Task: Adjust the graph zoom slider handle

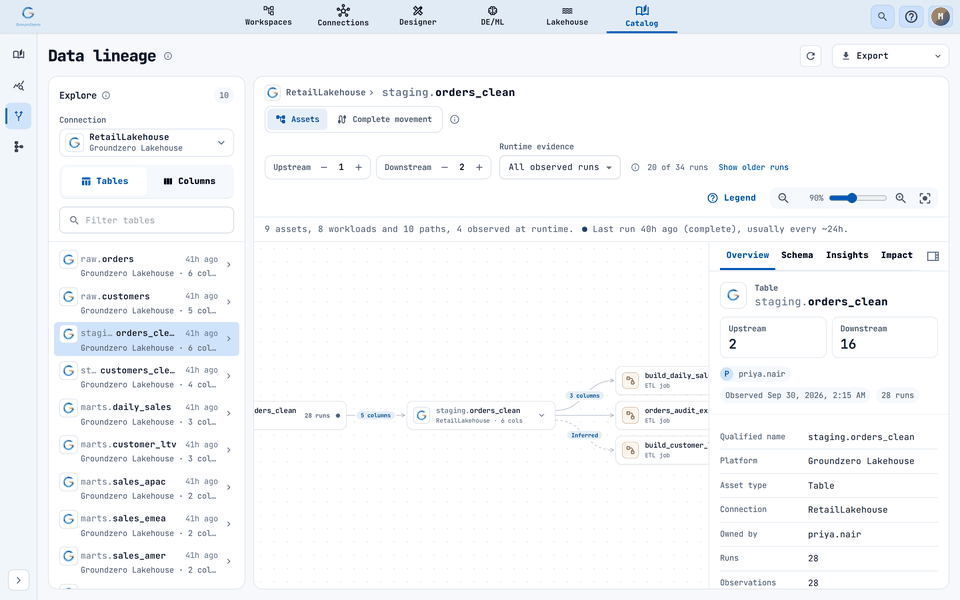Action: coord(852,198)
